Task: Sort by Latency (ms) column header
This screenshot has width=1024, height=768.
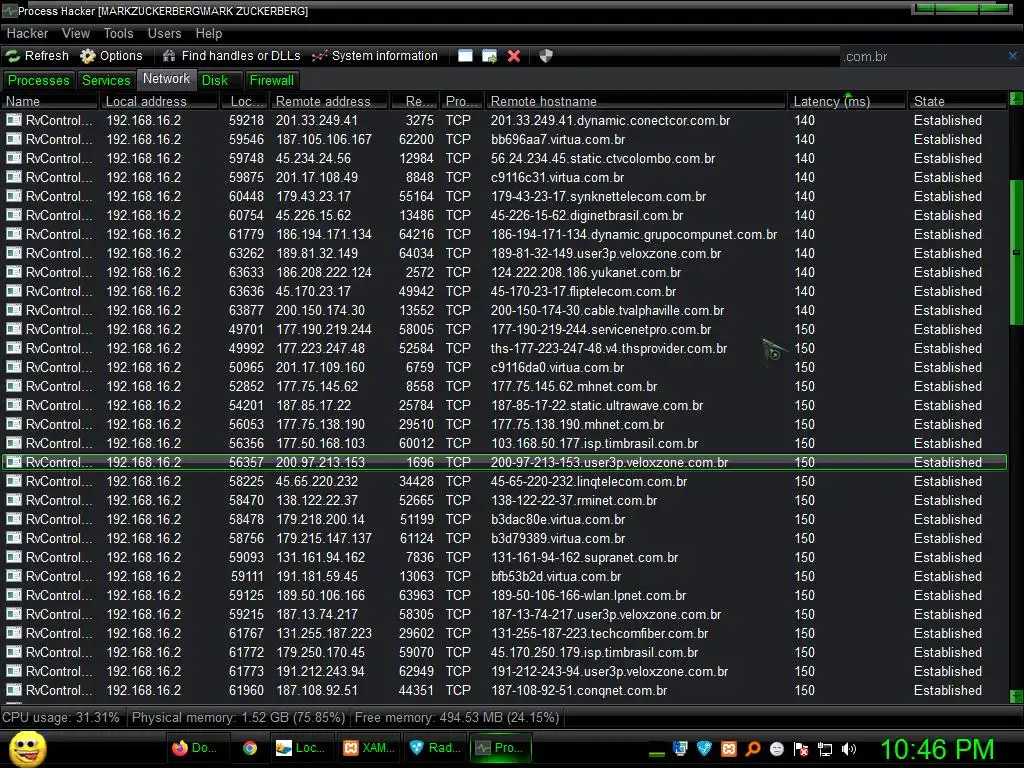Action: pyautogui.click(x=847, y=101)
